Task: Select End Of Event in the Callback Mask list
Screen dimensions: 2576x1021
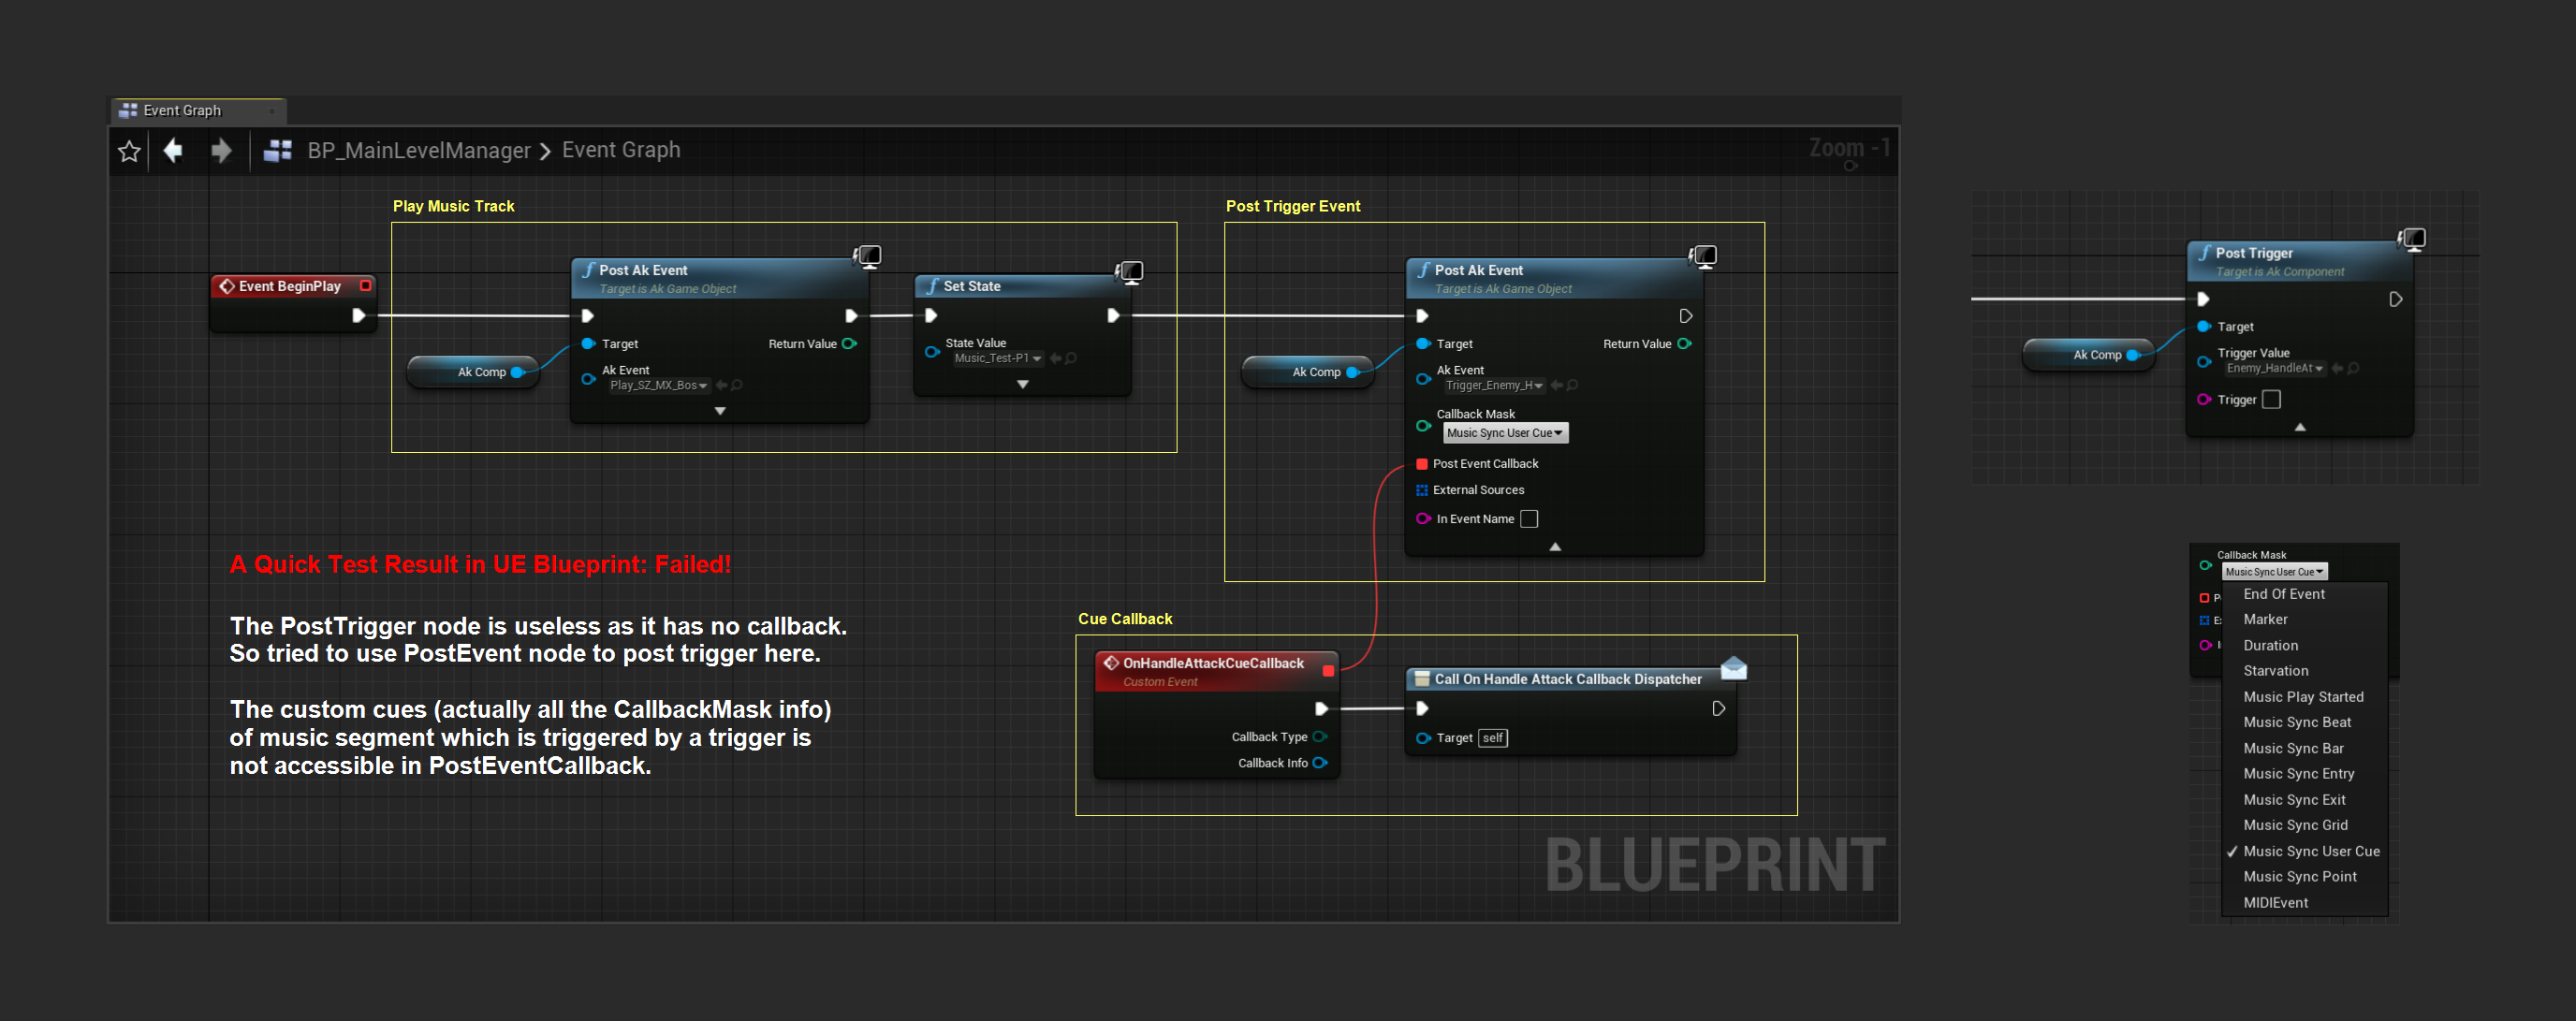Action: (x=2304, y=594)
